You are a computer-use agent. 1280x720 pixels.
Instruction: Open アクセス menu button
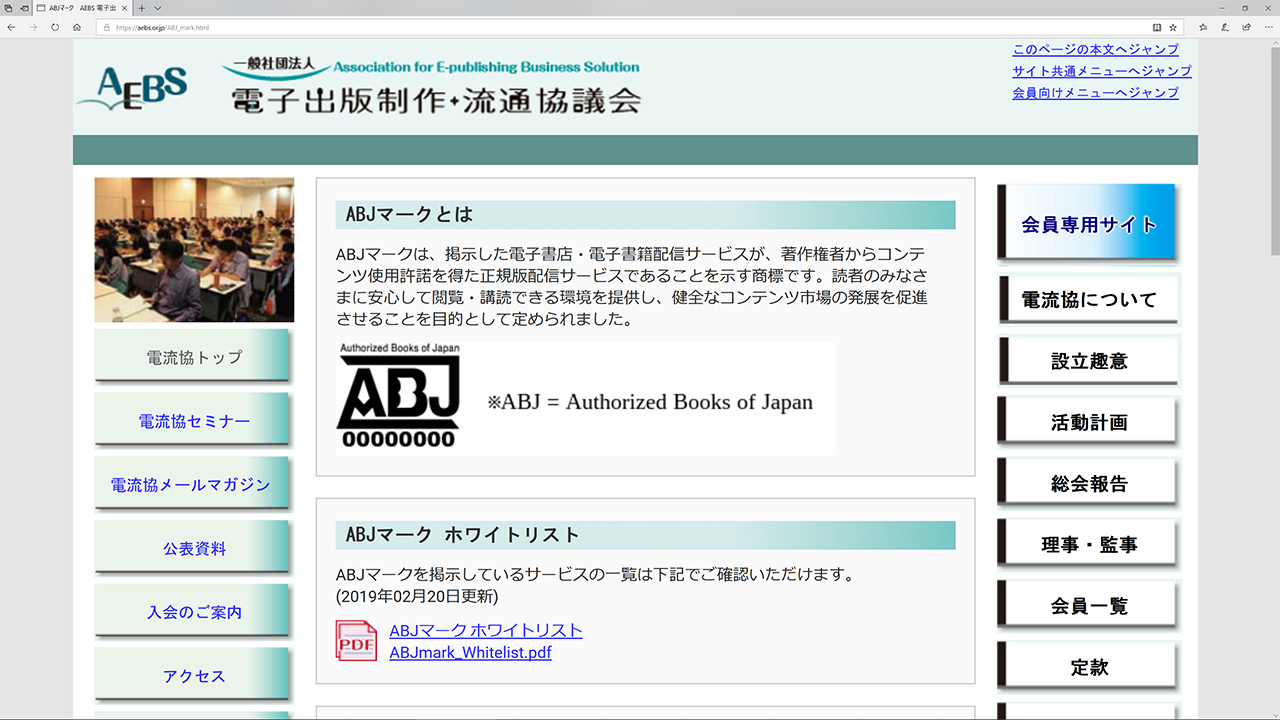[192, 675]
